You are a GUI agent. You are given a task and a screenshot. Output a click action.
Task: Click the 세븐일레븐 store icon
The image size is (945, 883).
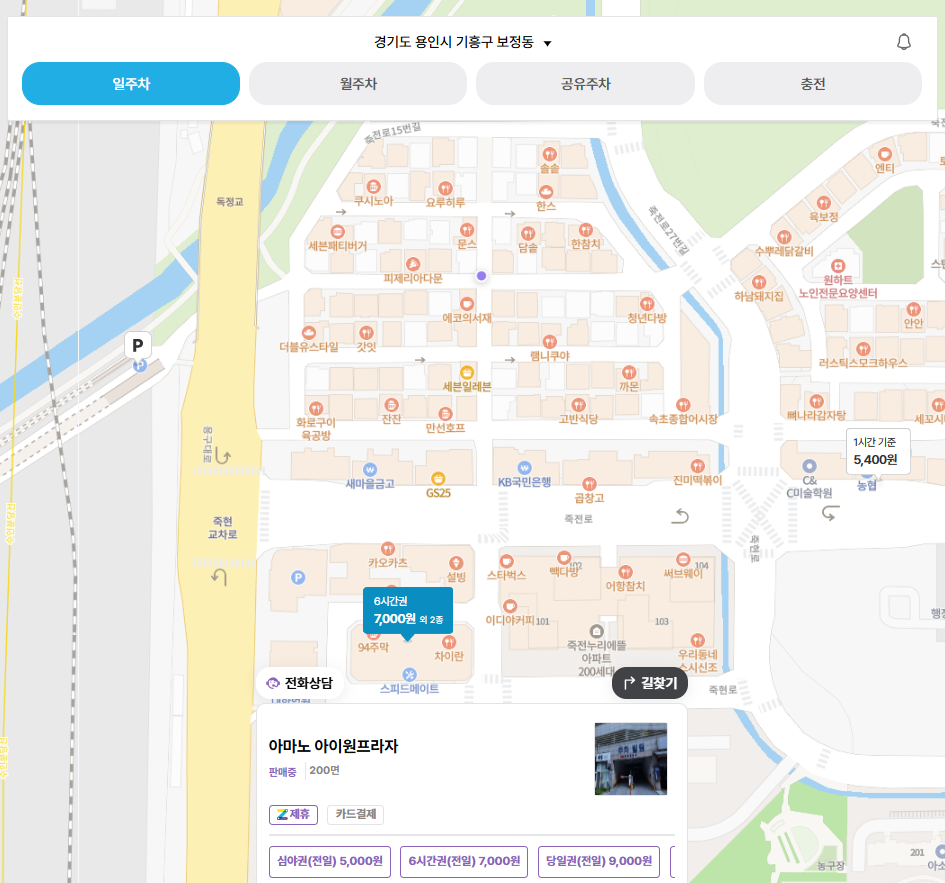(x=466, y=372)
